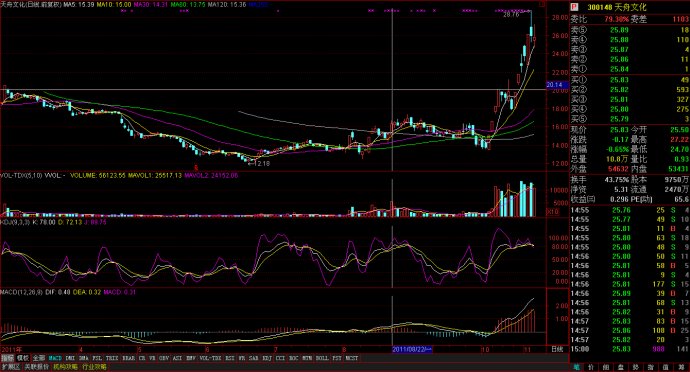Open the 机构攻略 link

coord(65,367)
